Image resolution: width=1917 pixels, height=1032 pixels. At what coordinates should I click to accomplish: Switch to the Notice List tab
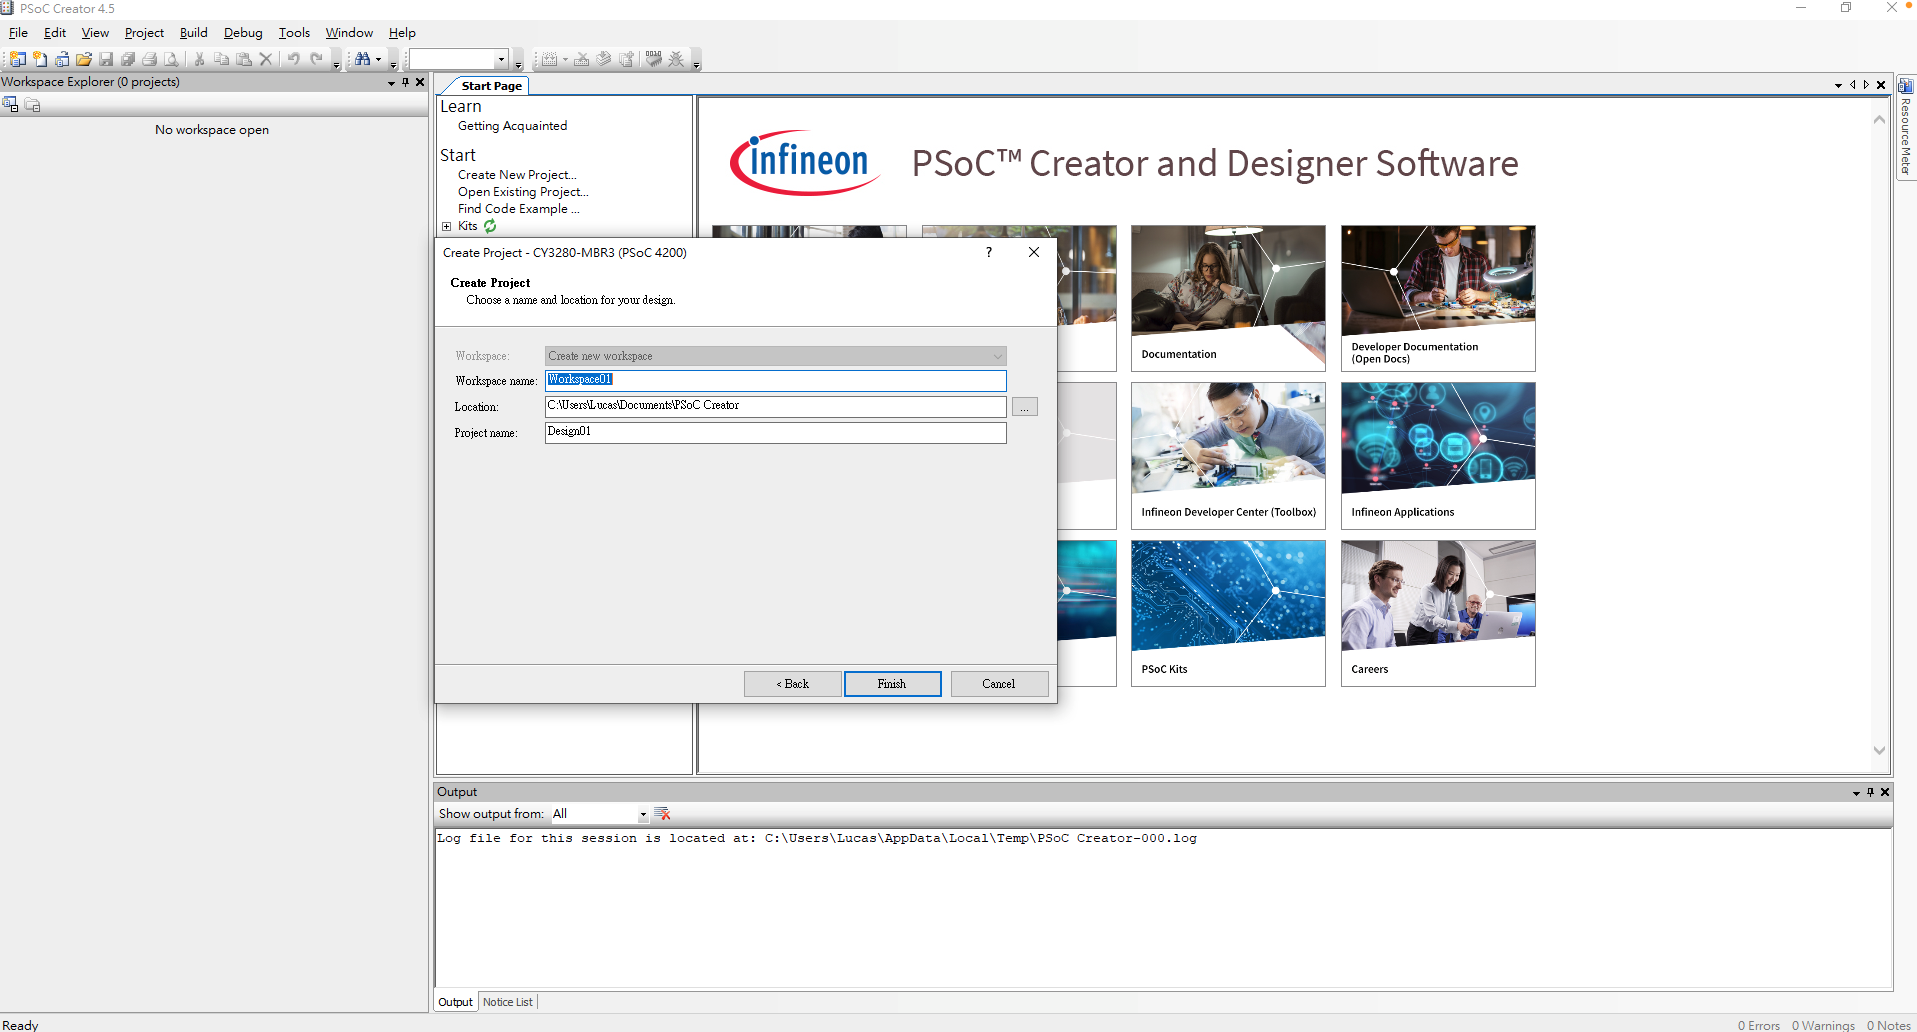tap(508, 1002)
